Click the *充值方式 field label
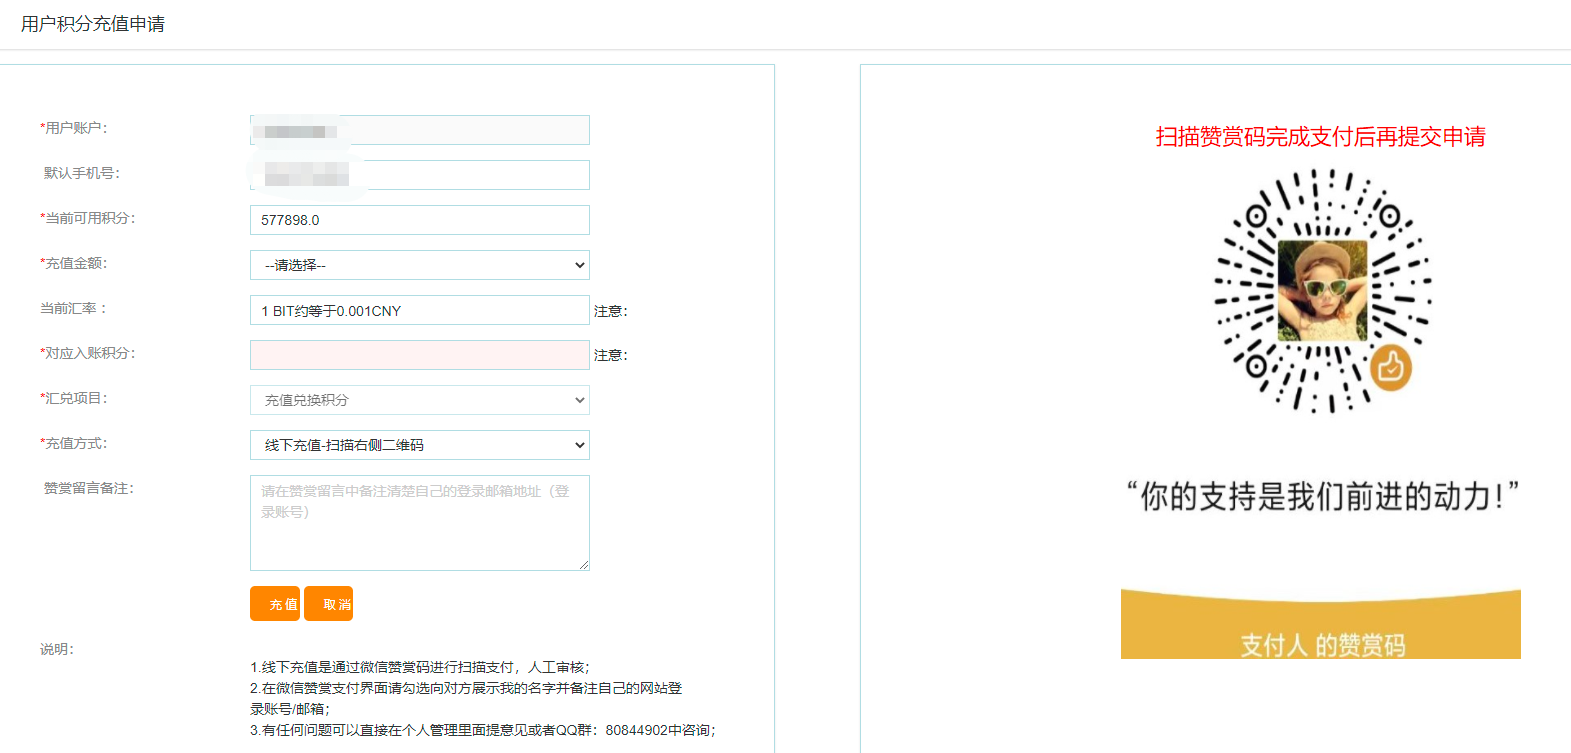This screenshot has width=1571, height=753. coord(74,443)
